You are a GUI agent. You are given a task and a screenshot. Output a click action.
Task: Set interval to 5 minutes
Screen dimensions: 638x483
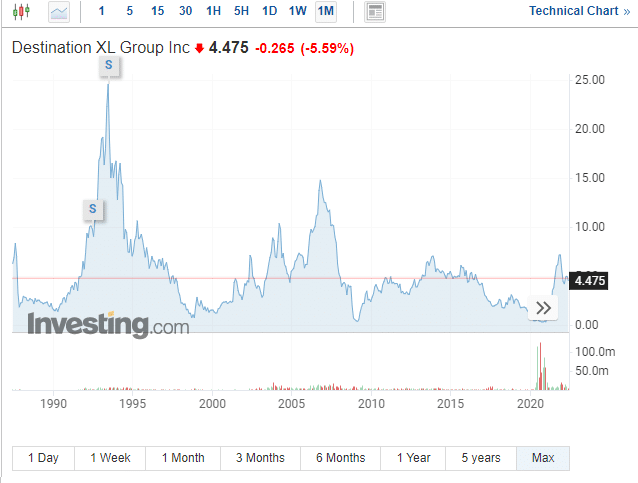[x=129, y=11]
